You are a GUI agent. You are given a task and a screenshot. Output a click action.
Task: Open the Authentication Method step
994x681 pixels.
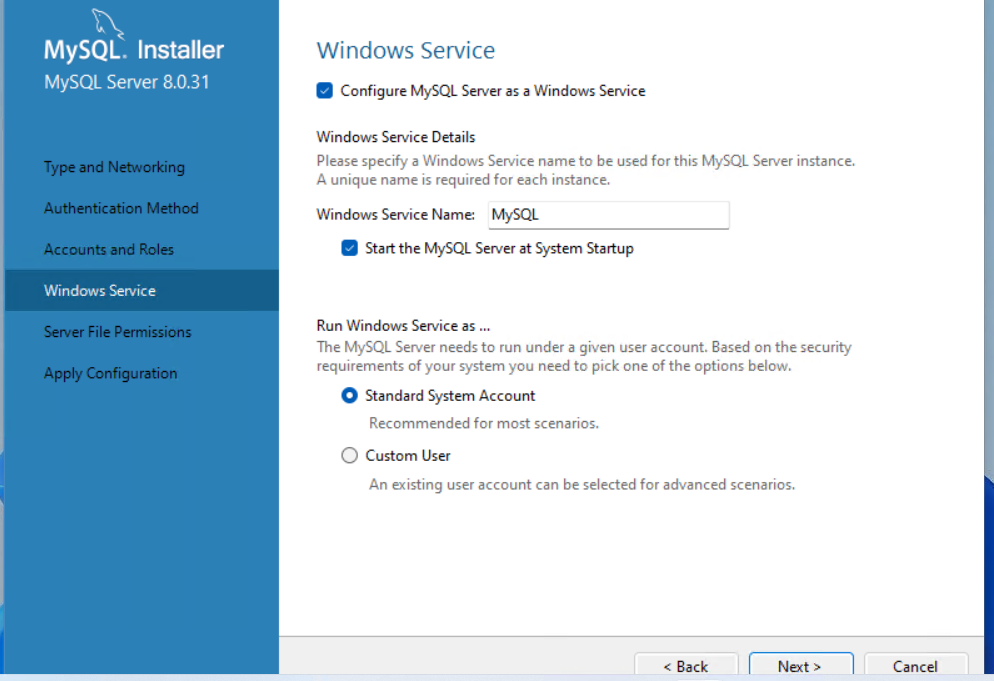coord(121,209)
